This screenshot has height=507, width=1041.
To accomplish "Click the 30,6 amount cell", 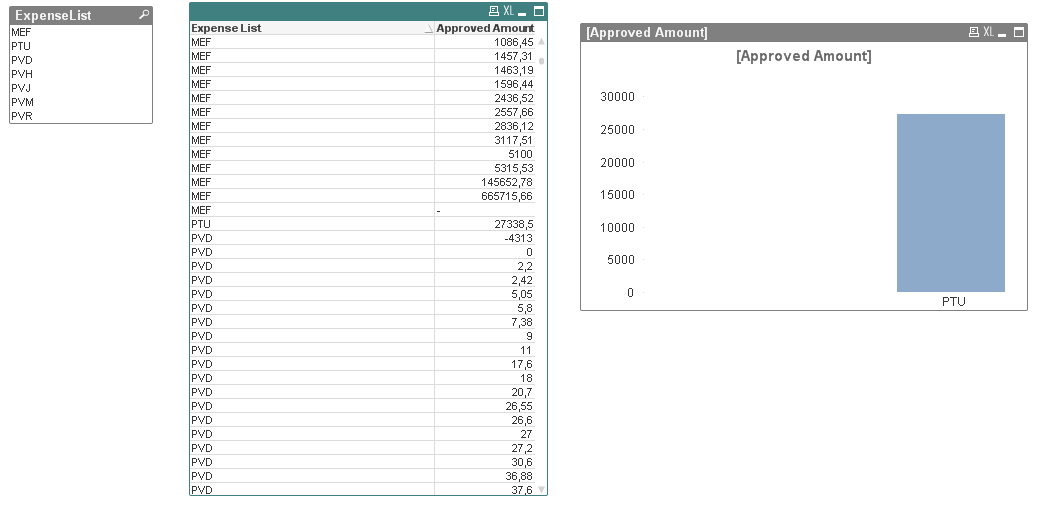I will 485,462.
